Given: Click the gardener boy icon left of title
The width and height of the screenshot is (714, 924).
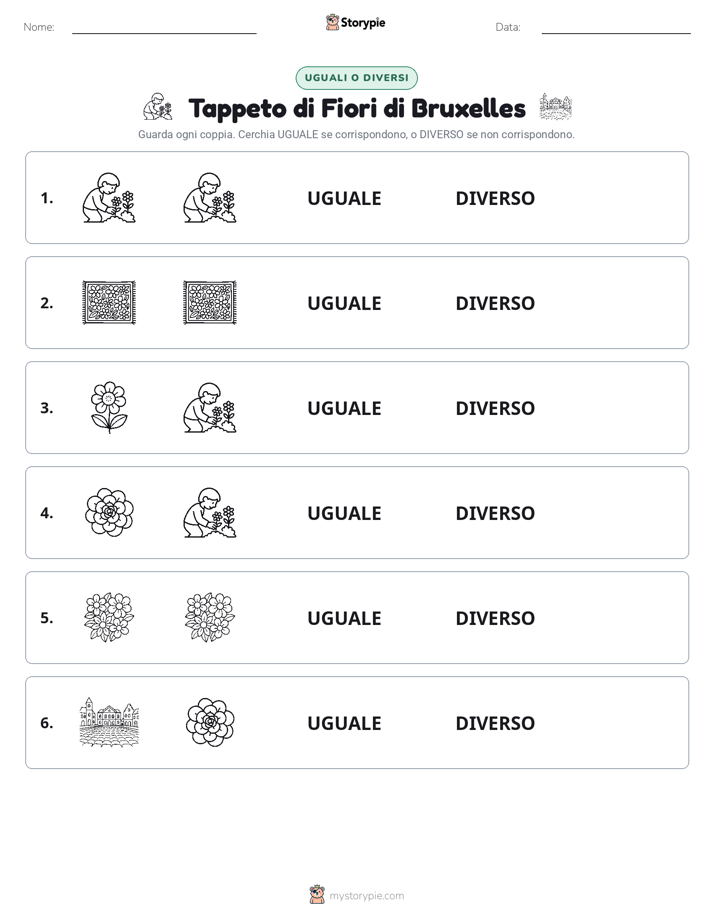Looking at the screenshot, I should 158,107.
